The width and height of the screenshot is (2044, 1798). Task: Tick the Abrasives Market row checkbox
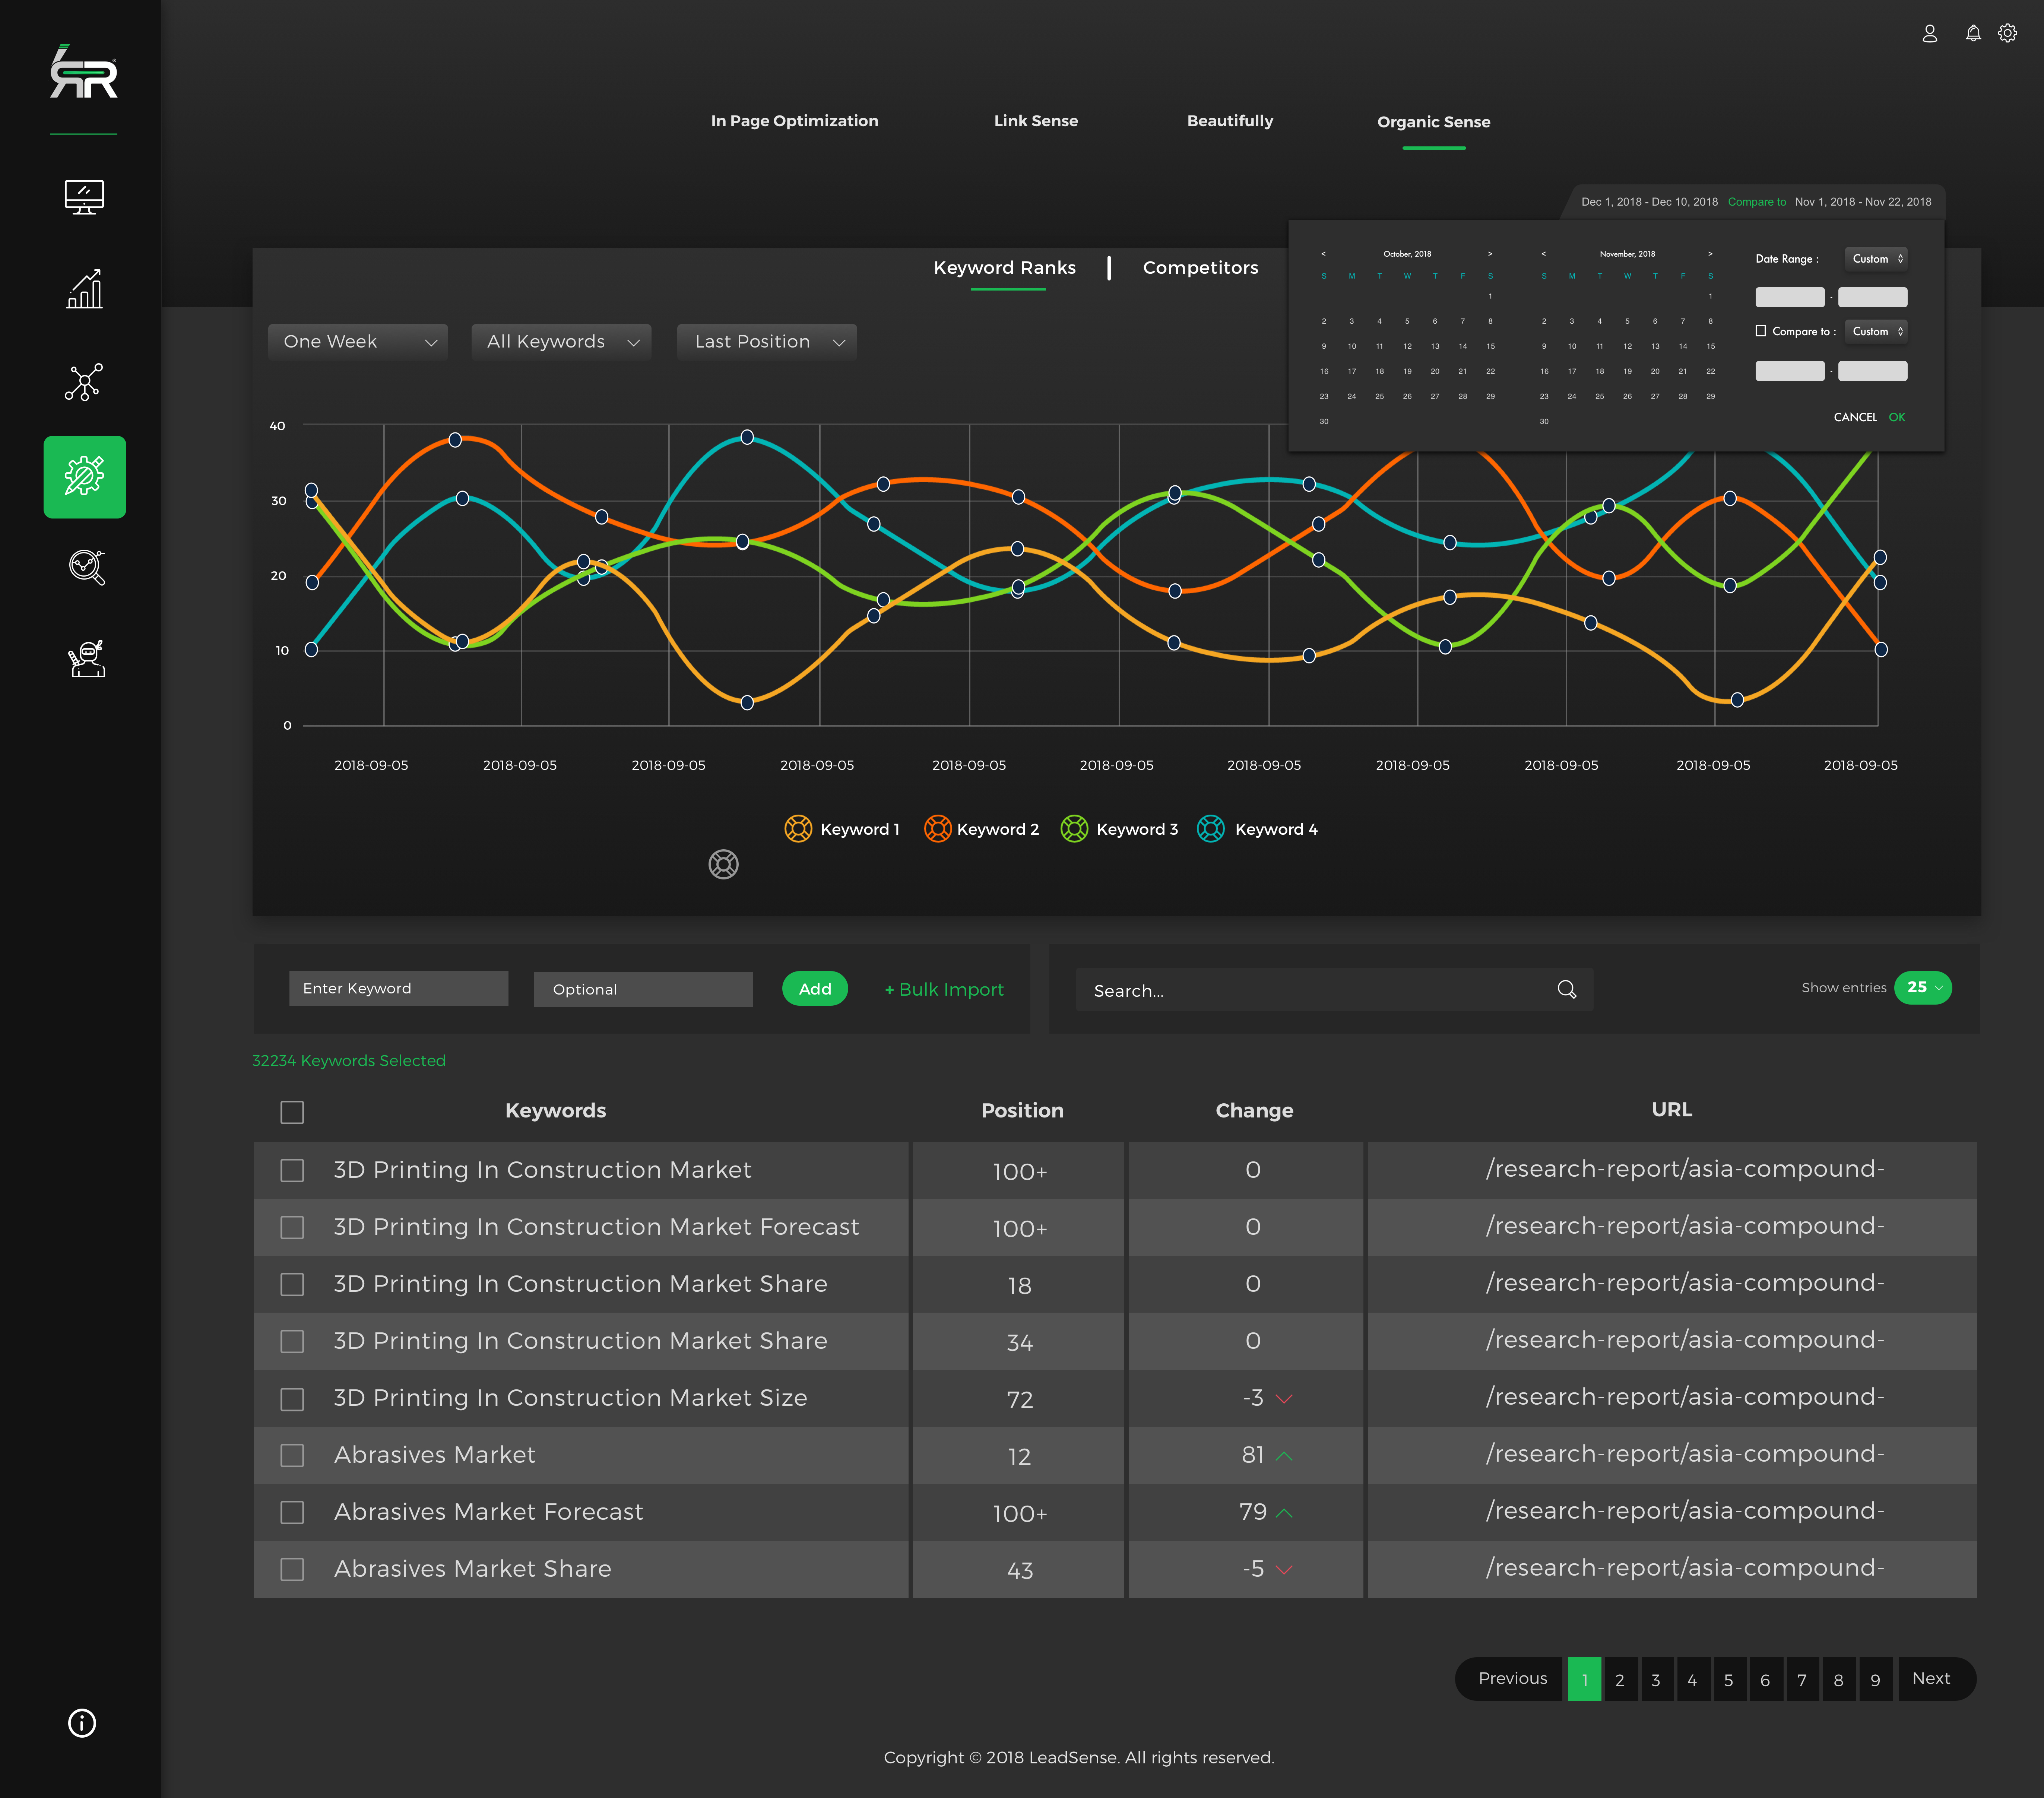[292, 1455]
